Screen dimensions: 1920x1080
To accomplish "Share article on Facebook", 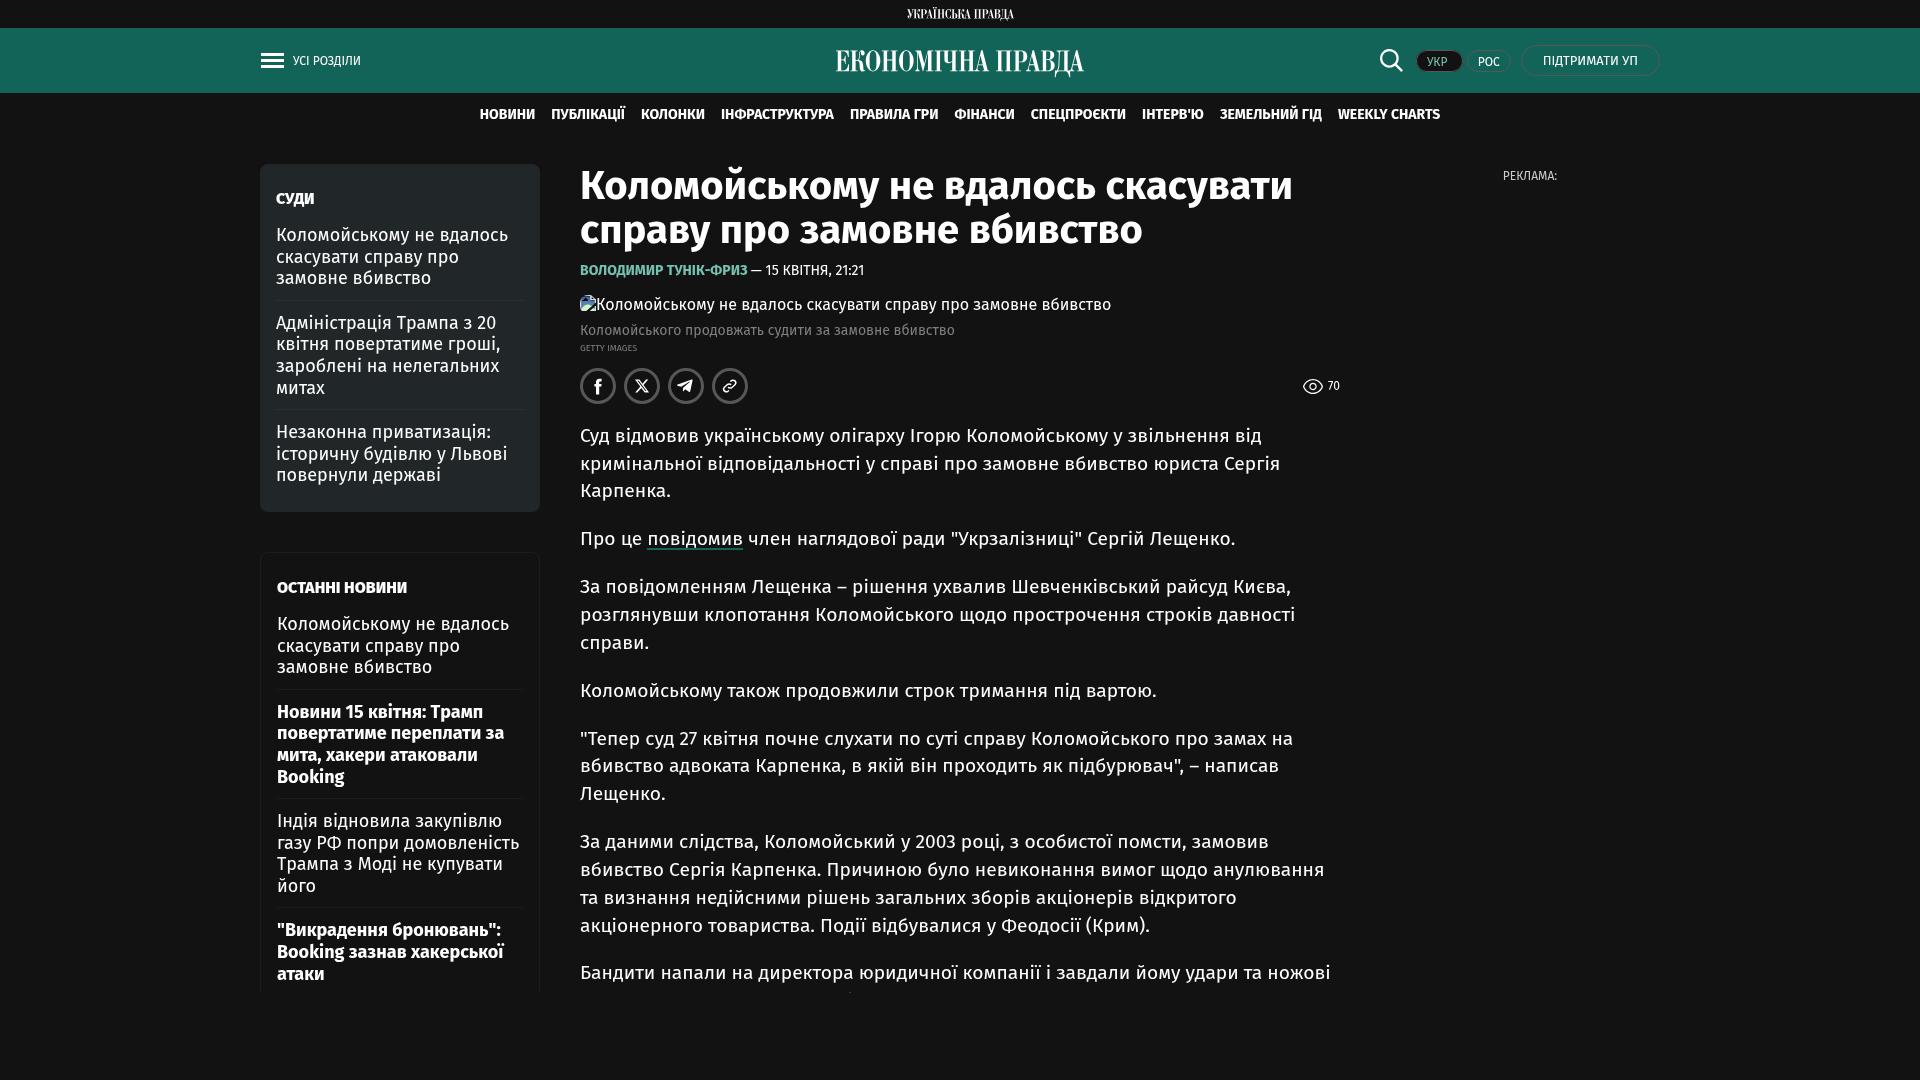I will coord(598,386).
